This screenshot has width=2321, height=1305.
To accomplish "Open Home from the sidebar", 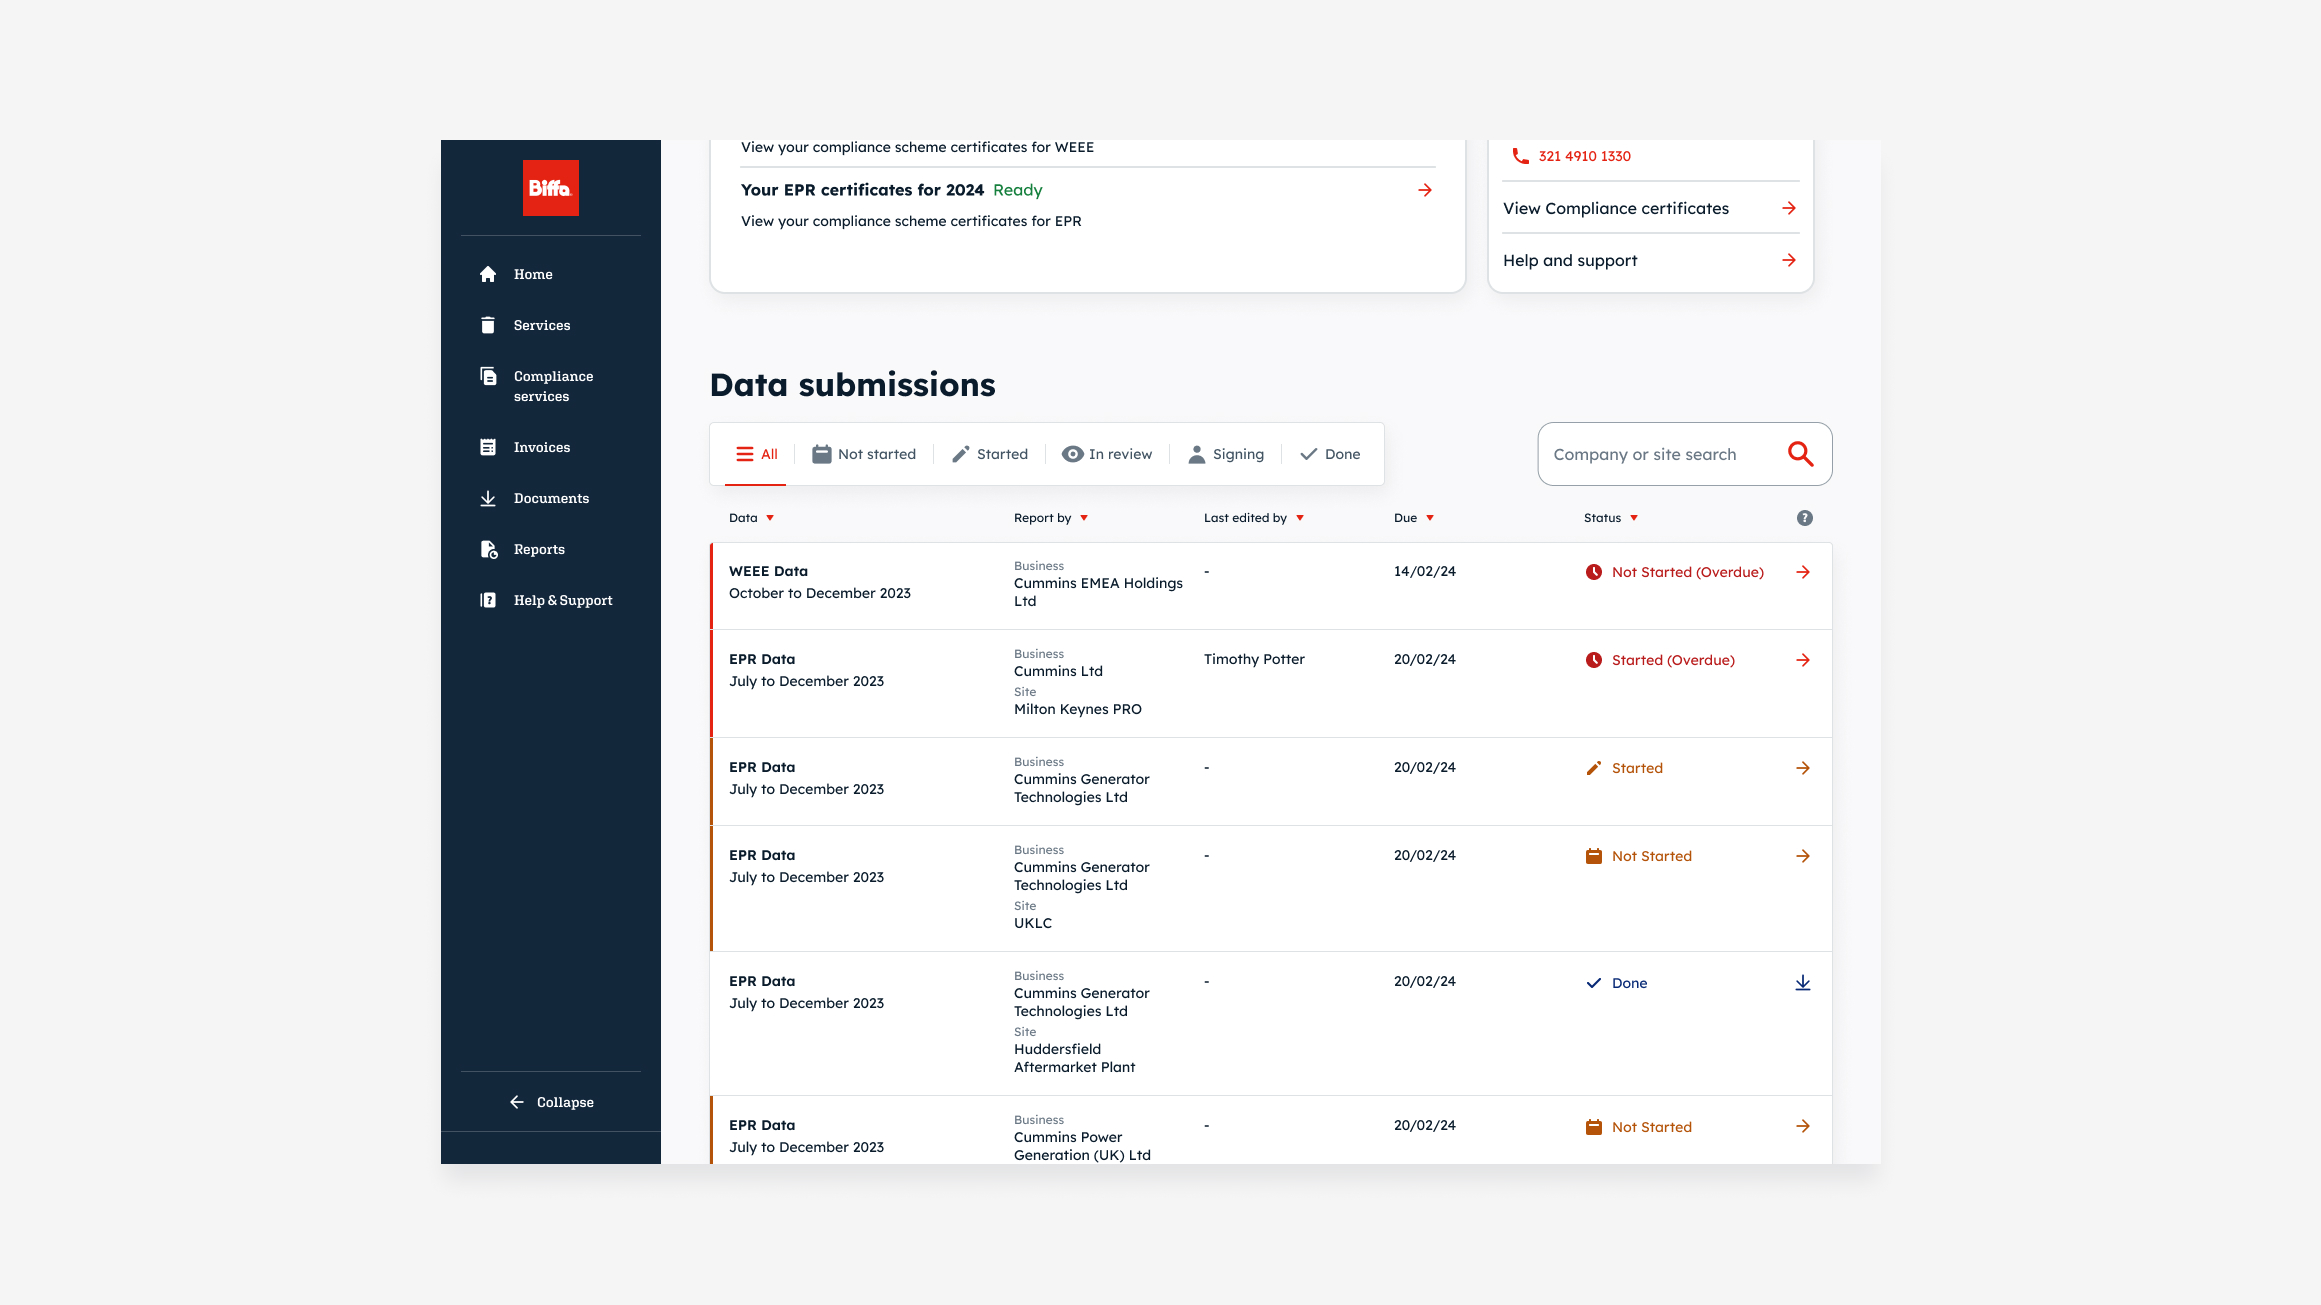I will 533,274.
